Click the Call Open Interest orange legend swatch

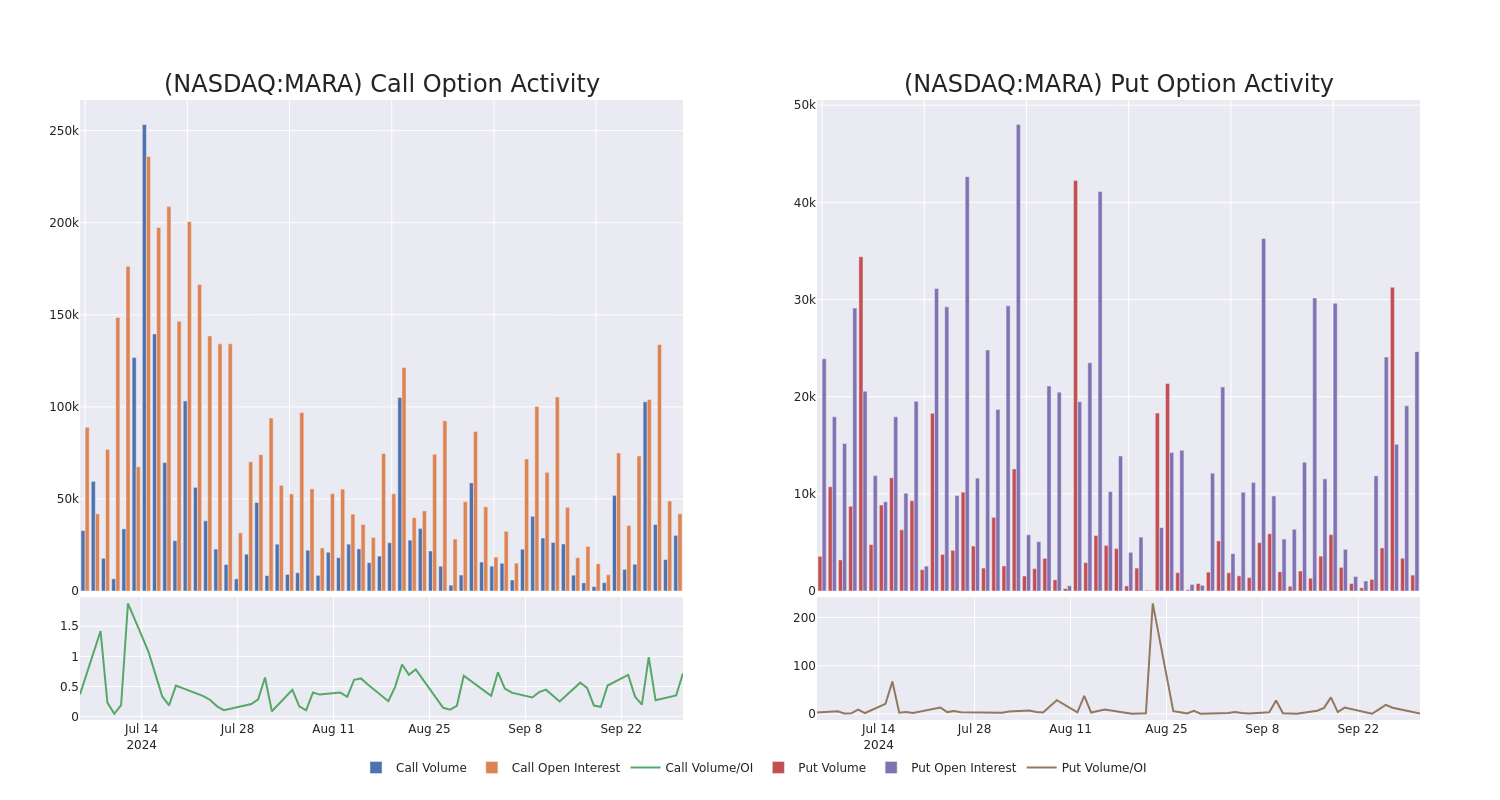(x=492, y=768)
